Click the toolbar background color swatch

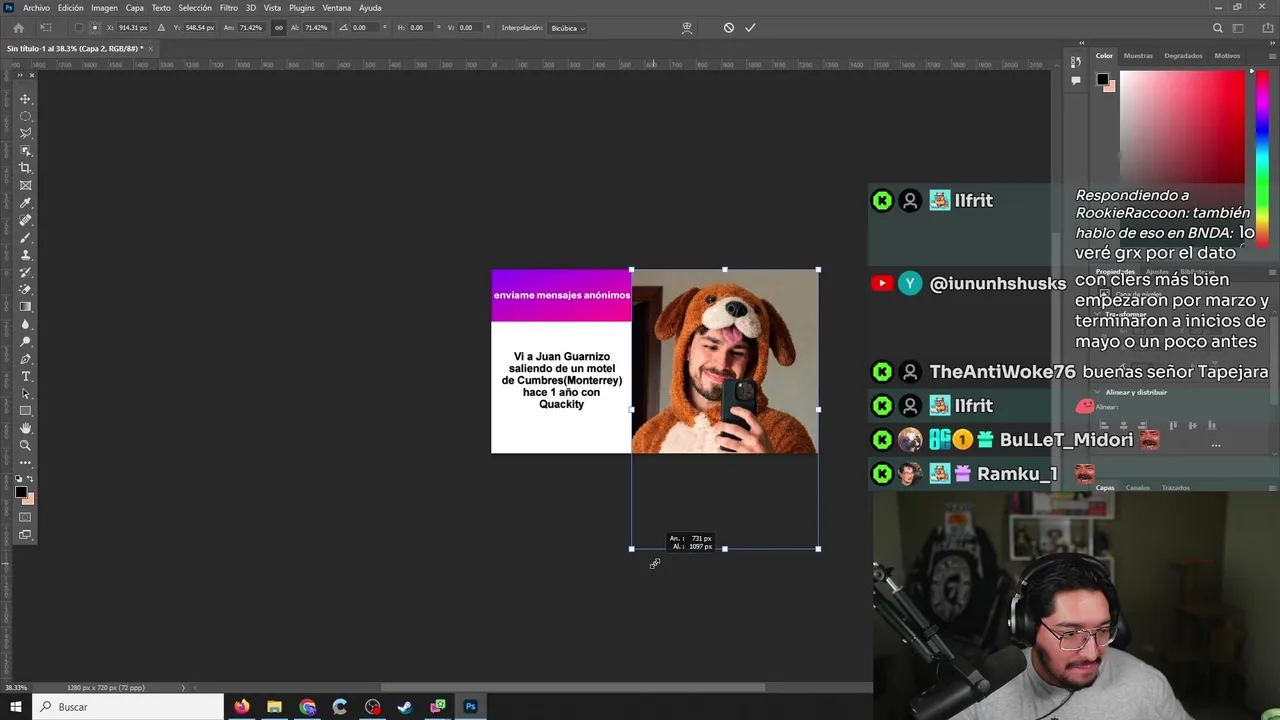pyautogui.click(x=29, y=498)
